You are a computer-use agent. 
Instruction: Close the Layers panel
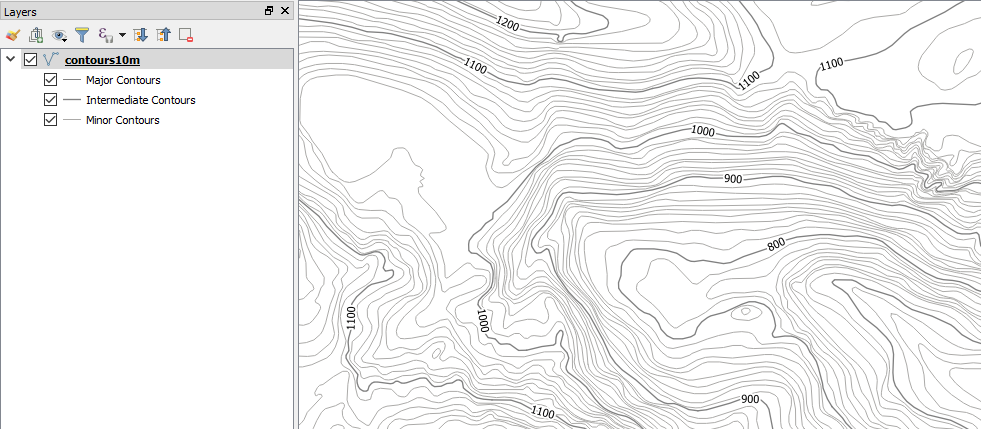(285, 11)
